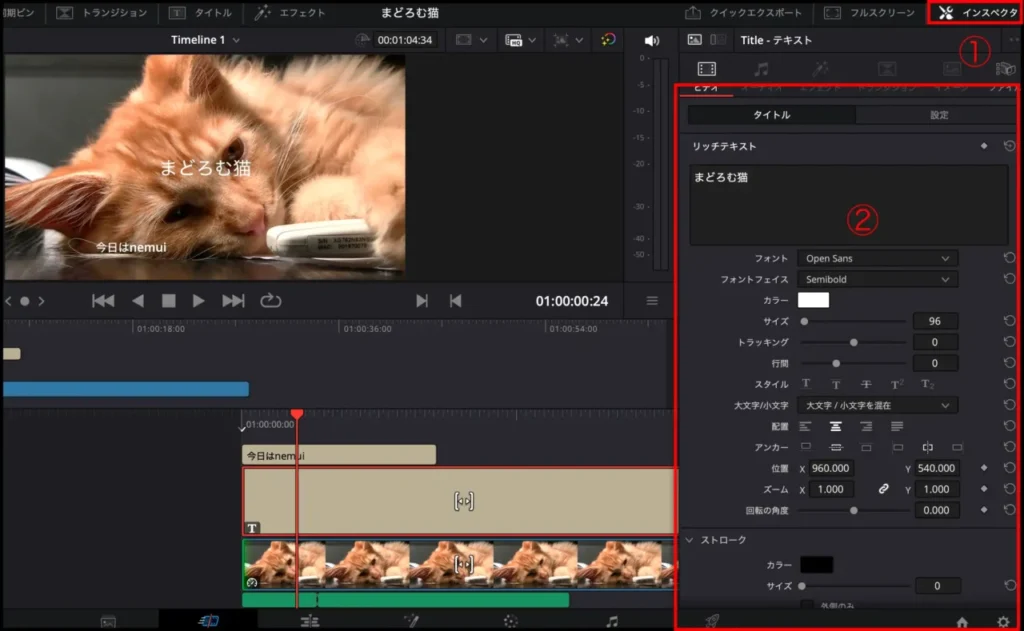The height and width of the screenshot is (631, 1024).
Task: Open the Fusion page
Action: pos(410,620)
